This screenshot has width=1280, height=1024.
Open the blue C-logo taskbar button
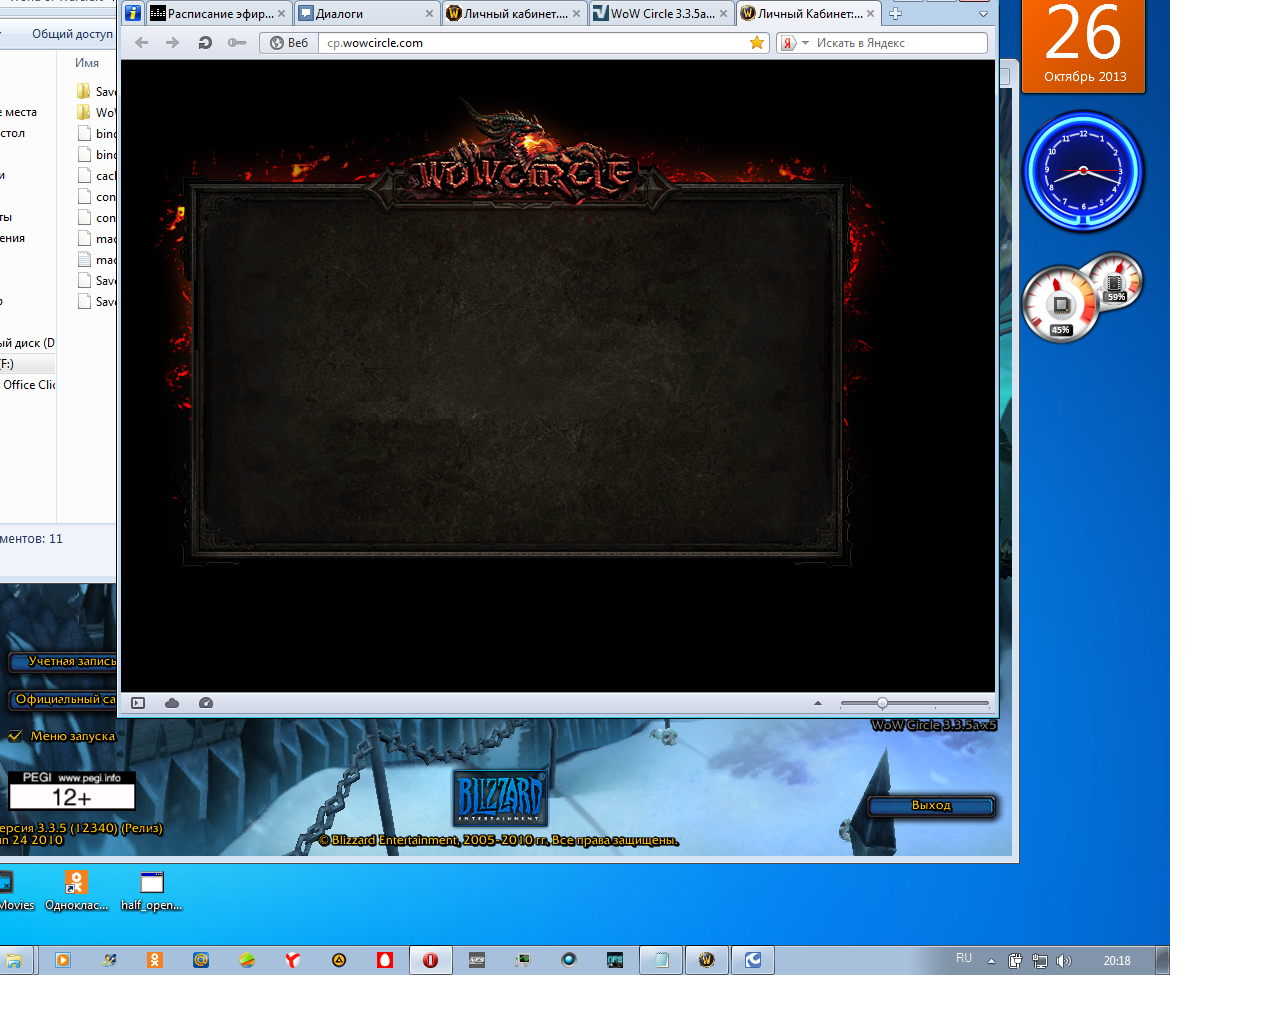[753, 960]
